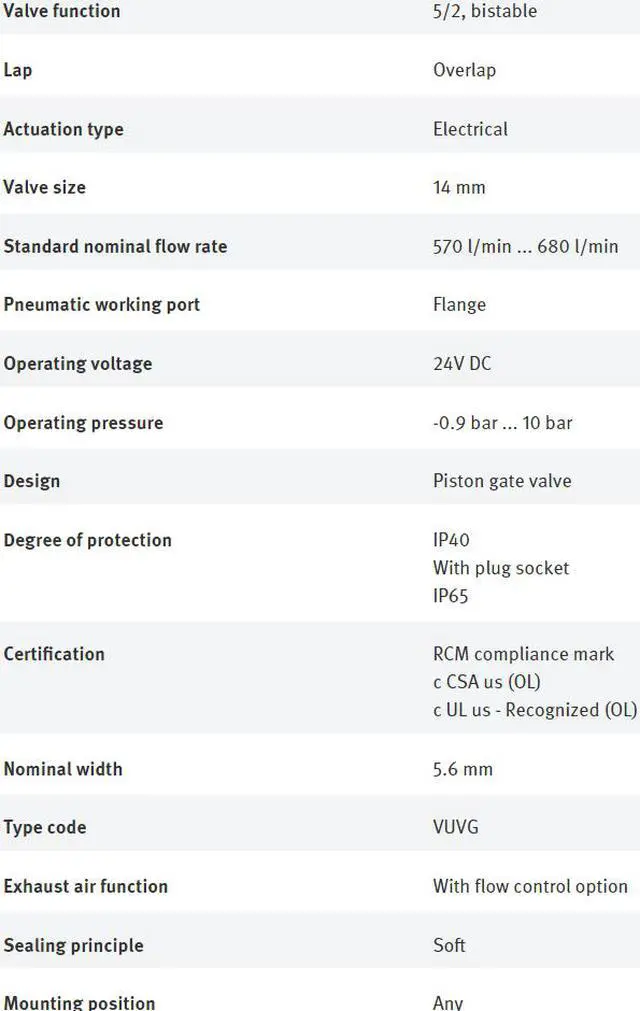
Task: Click the "Actuation type" row label
Action: click(x=63, y=129)
